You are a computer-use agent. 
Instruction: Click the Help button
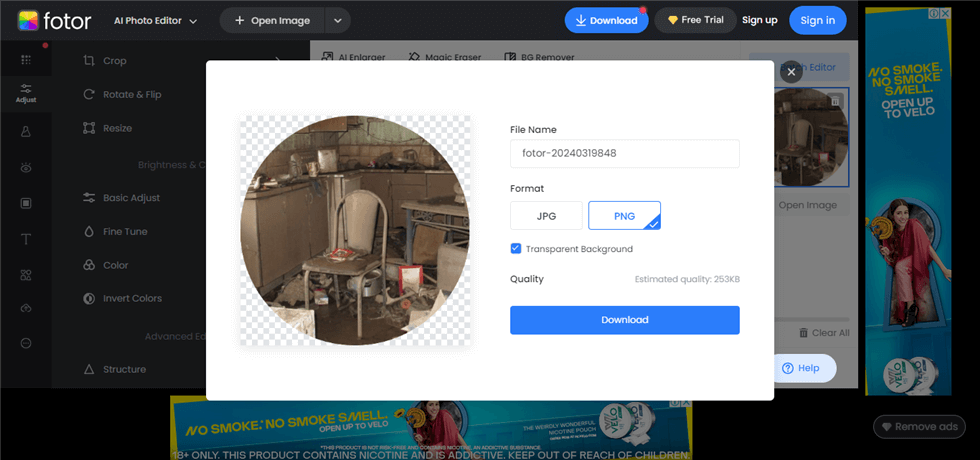[x=805, y=368]
